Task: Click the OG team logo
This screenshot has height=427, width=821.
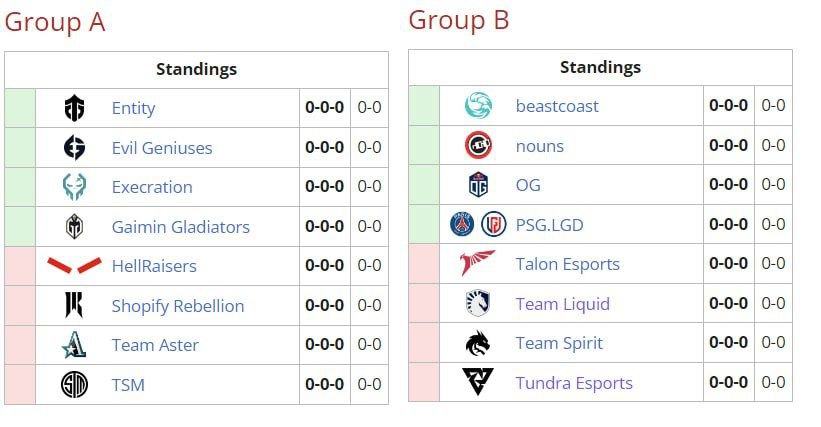Action: tap(479, 185)
